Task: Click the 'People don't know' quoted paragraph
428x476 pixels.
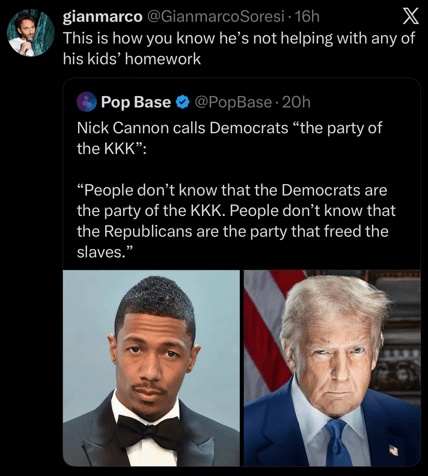Action: [236, 221]
